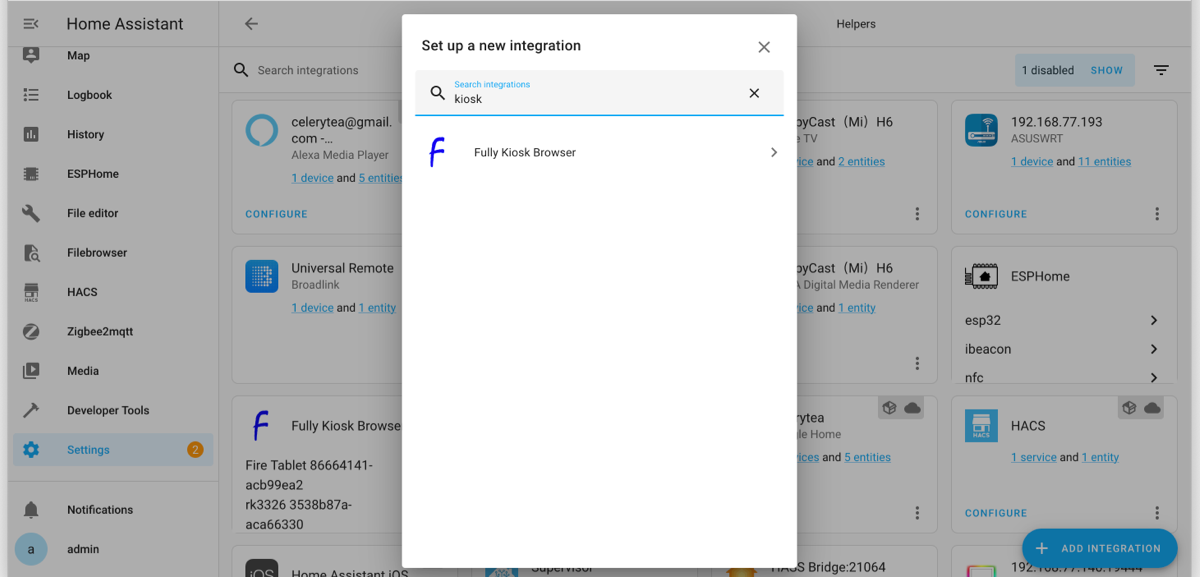This screenshot has width=1200, height=577.
Task: Click CONFIGURE on the HACS card
Action: tap(996, 513)
